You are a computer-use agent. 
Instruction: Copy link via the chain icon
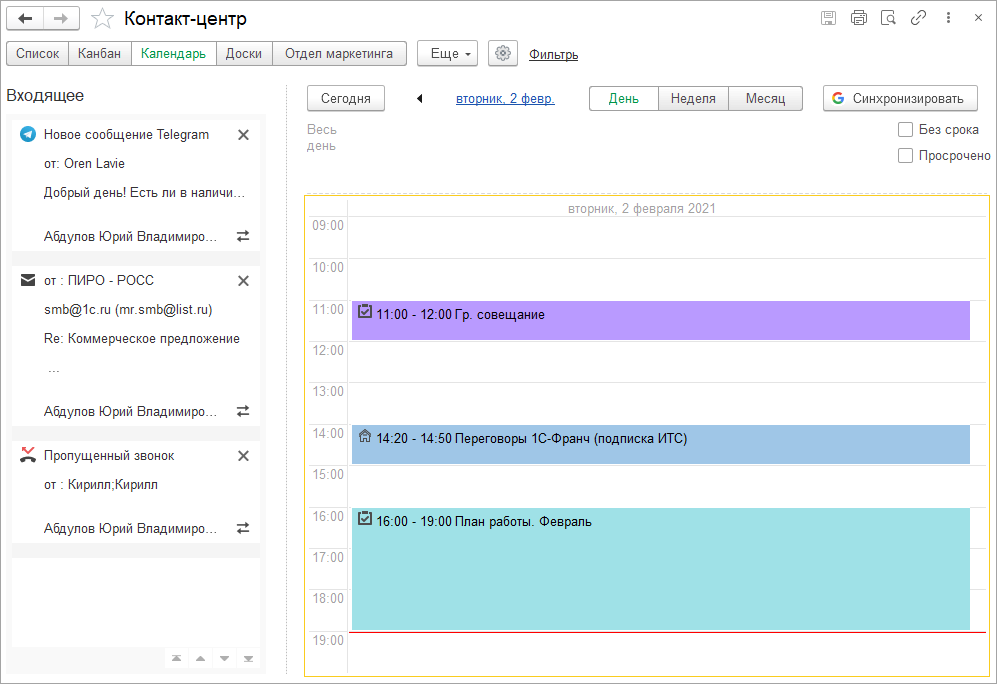(918, 18)
